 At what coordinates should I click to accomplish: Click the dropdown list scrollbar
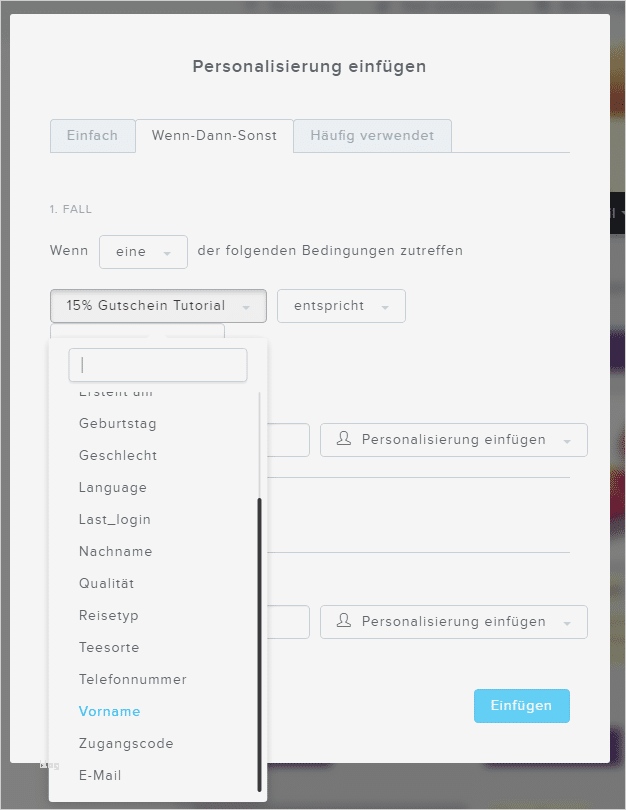pos(260,640)
